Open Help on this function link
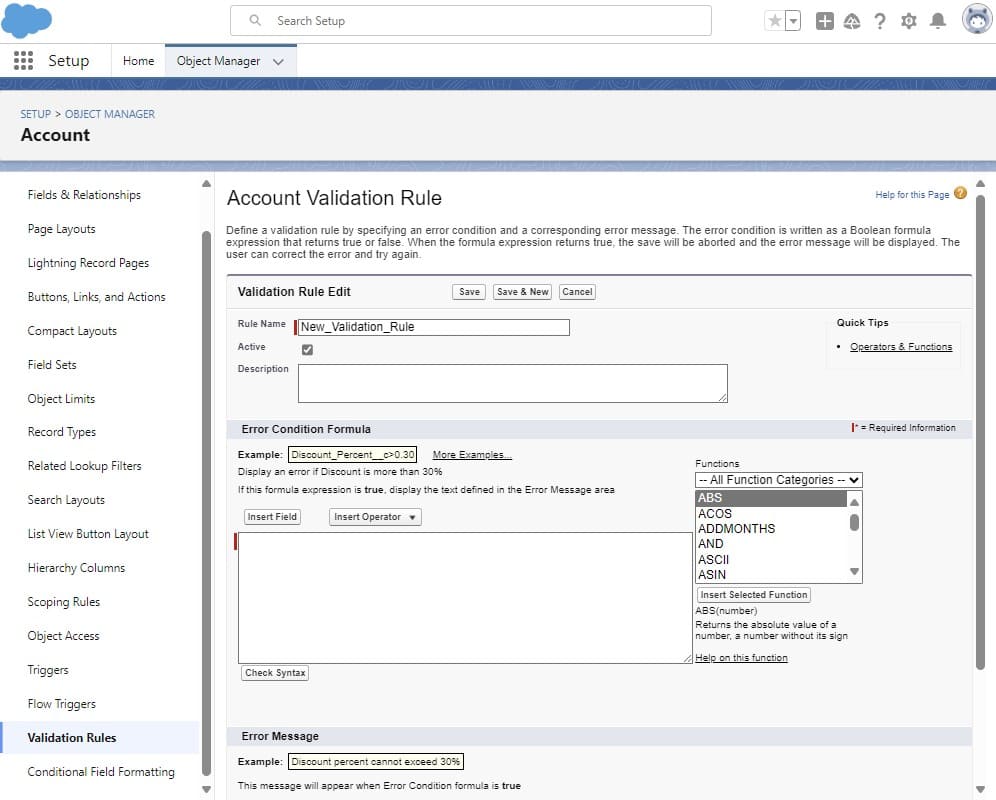Viewport: 996px width, 800px height. [x=741, y=658]
